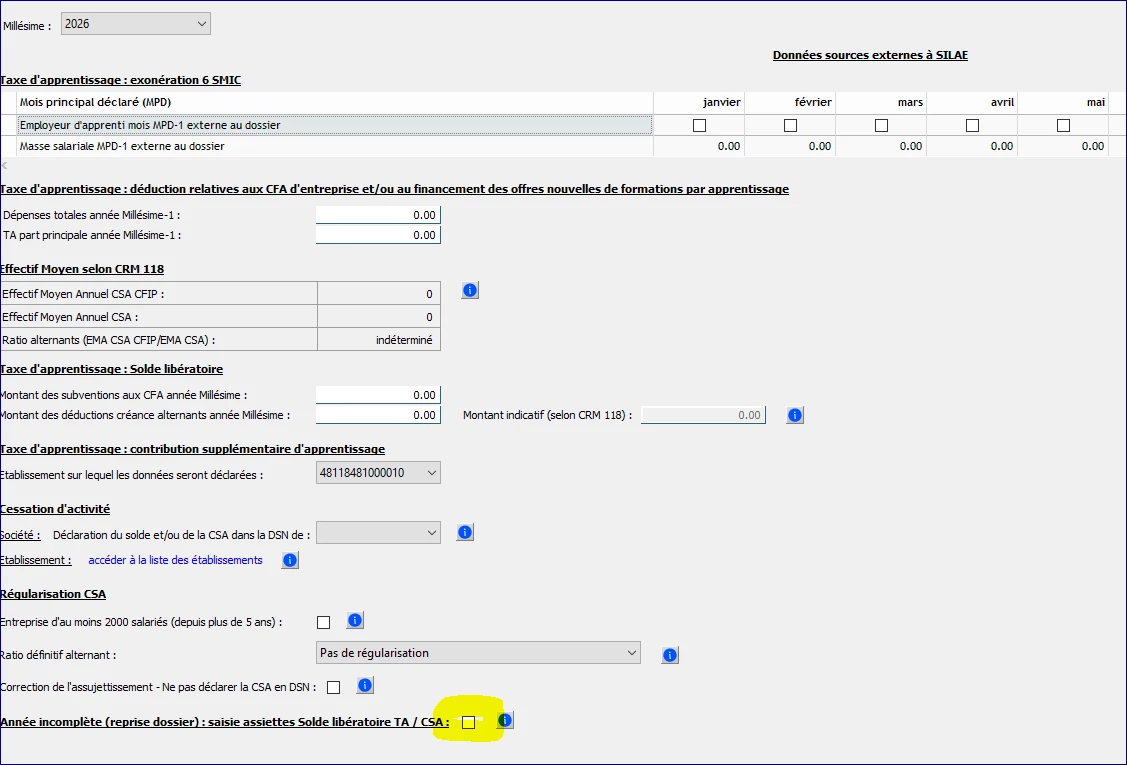Click 'Effectif Moyen Annuel CSA :' value cell

(379, 317)
